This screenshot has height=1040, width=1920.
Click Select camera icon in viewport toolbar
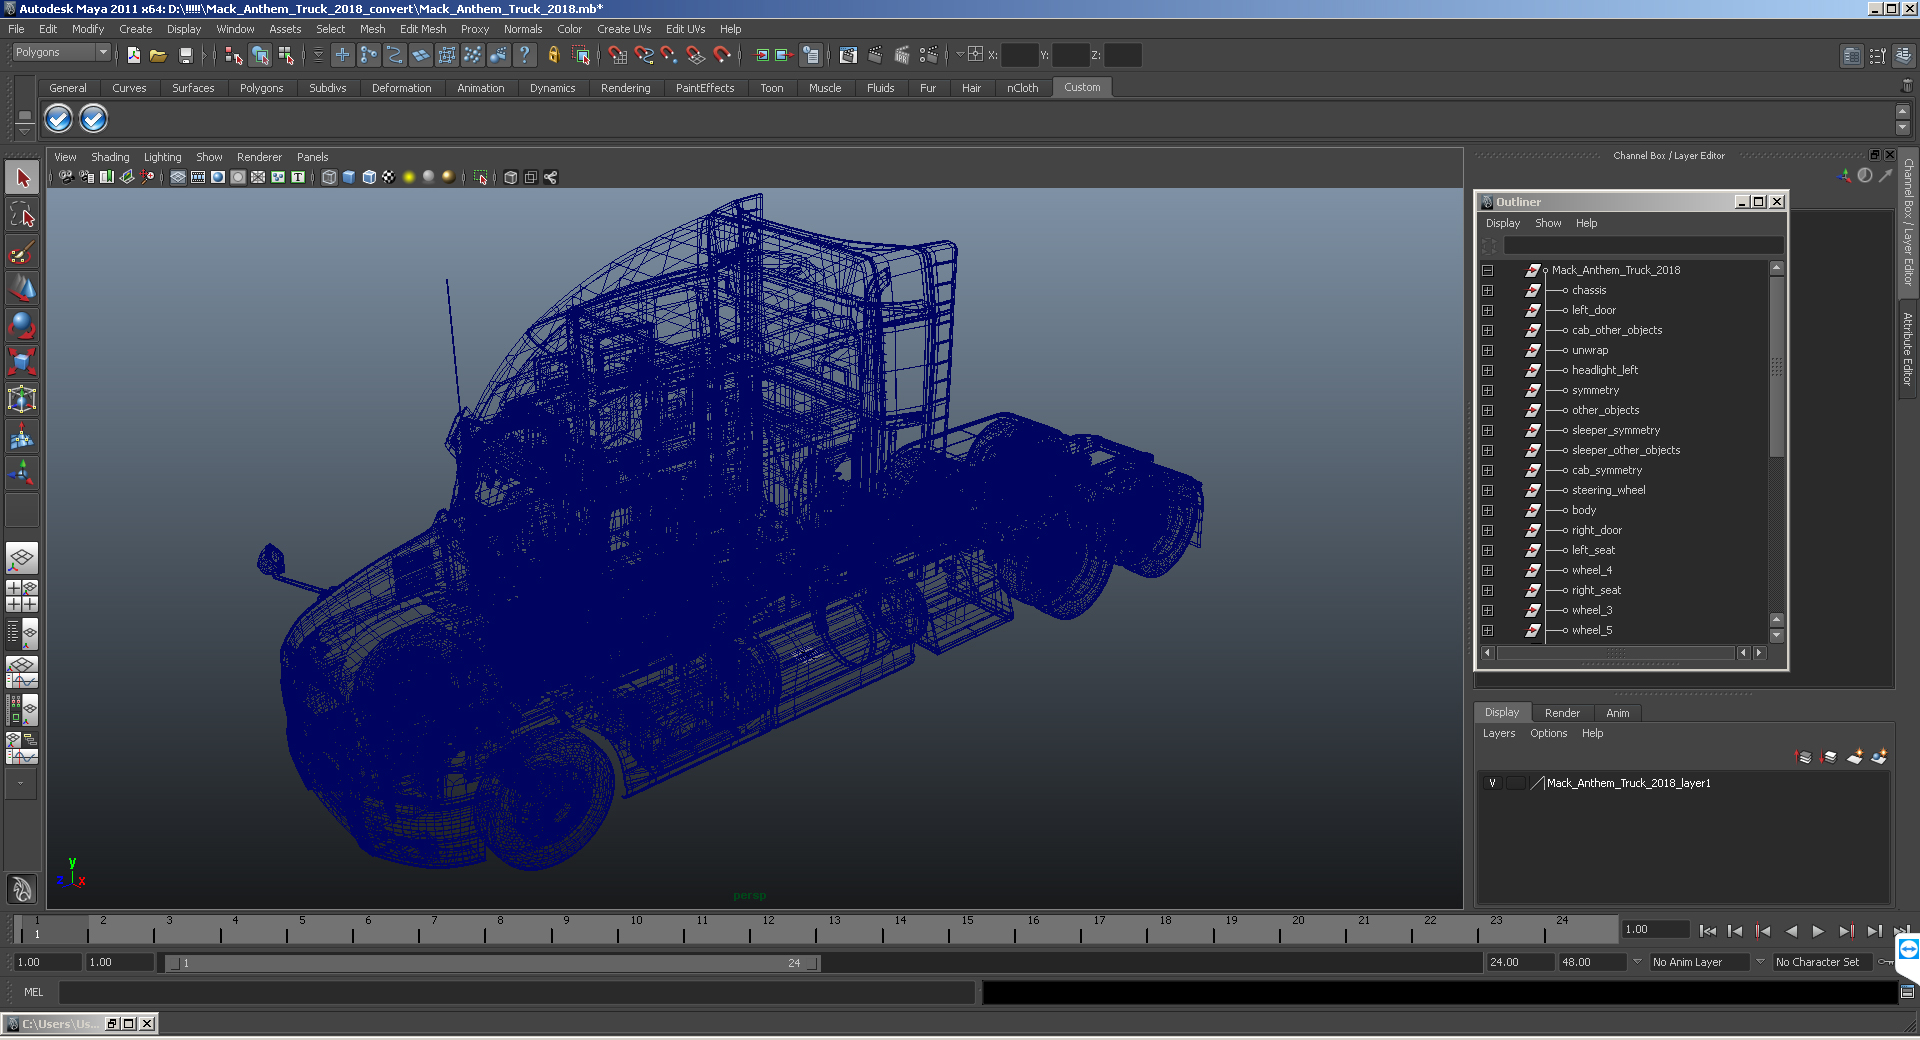tap(66, 177)
